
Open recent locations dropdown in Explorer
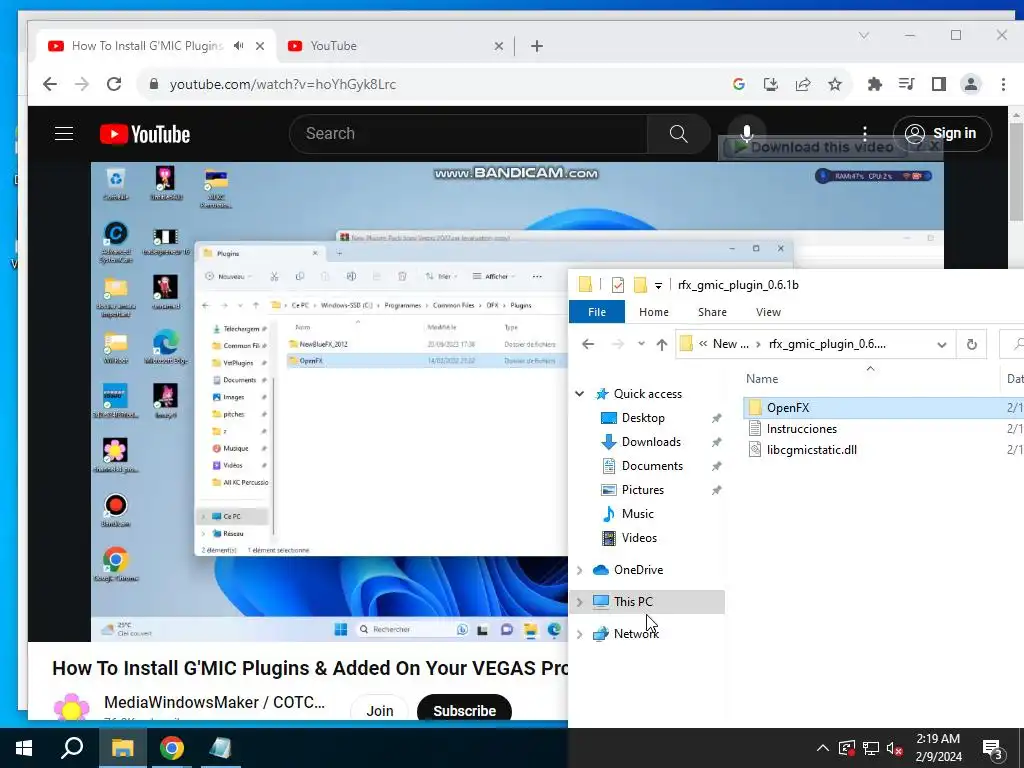641,344
